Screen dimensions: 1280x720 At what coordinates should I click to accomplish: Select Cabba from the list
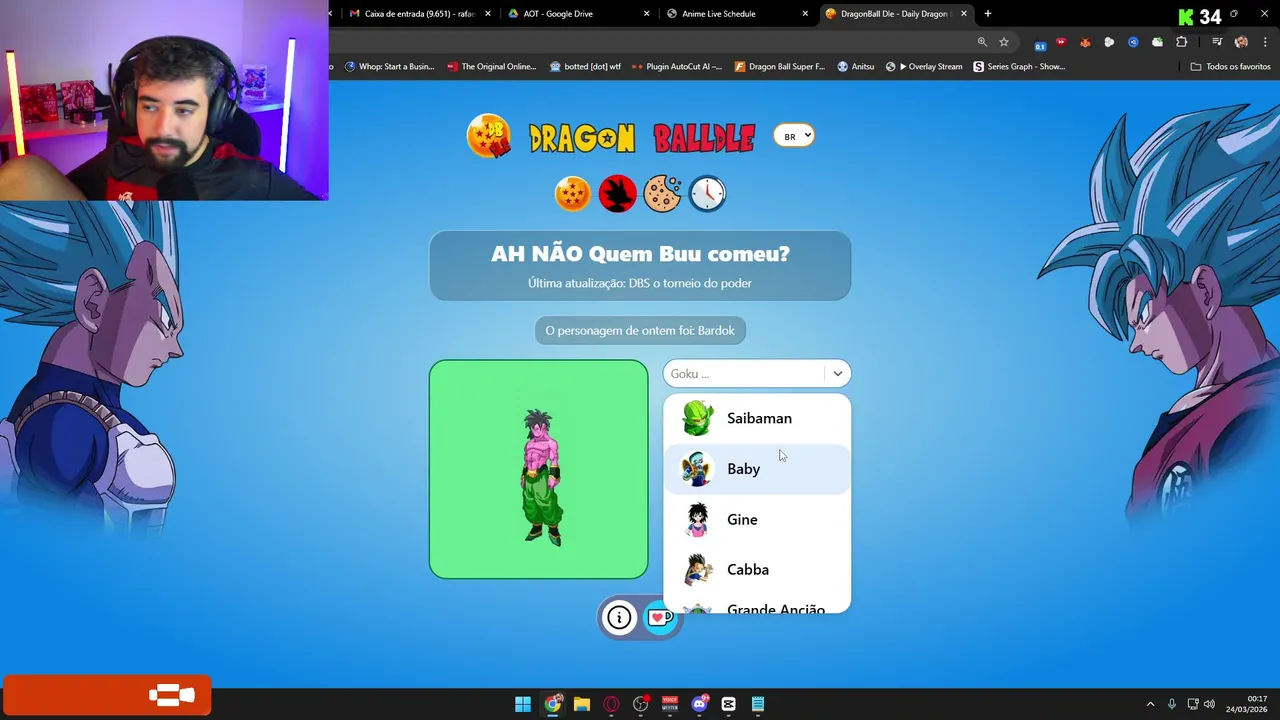coord(757,569)
